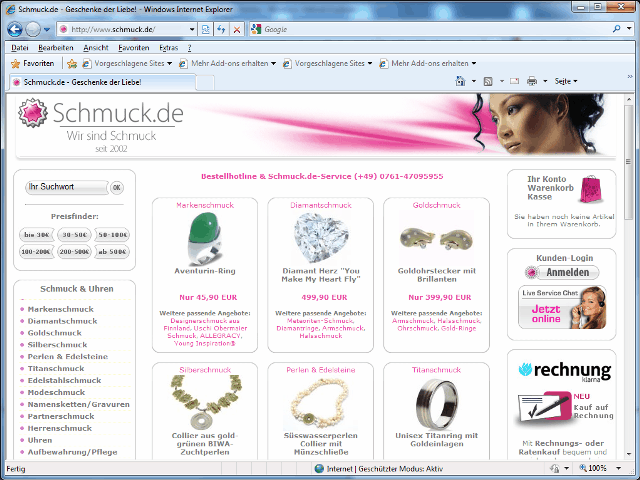
Task: Click the Kauf auf Rechnung invoice icon
Action: click(544, 407)
